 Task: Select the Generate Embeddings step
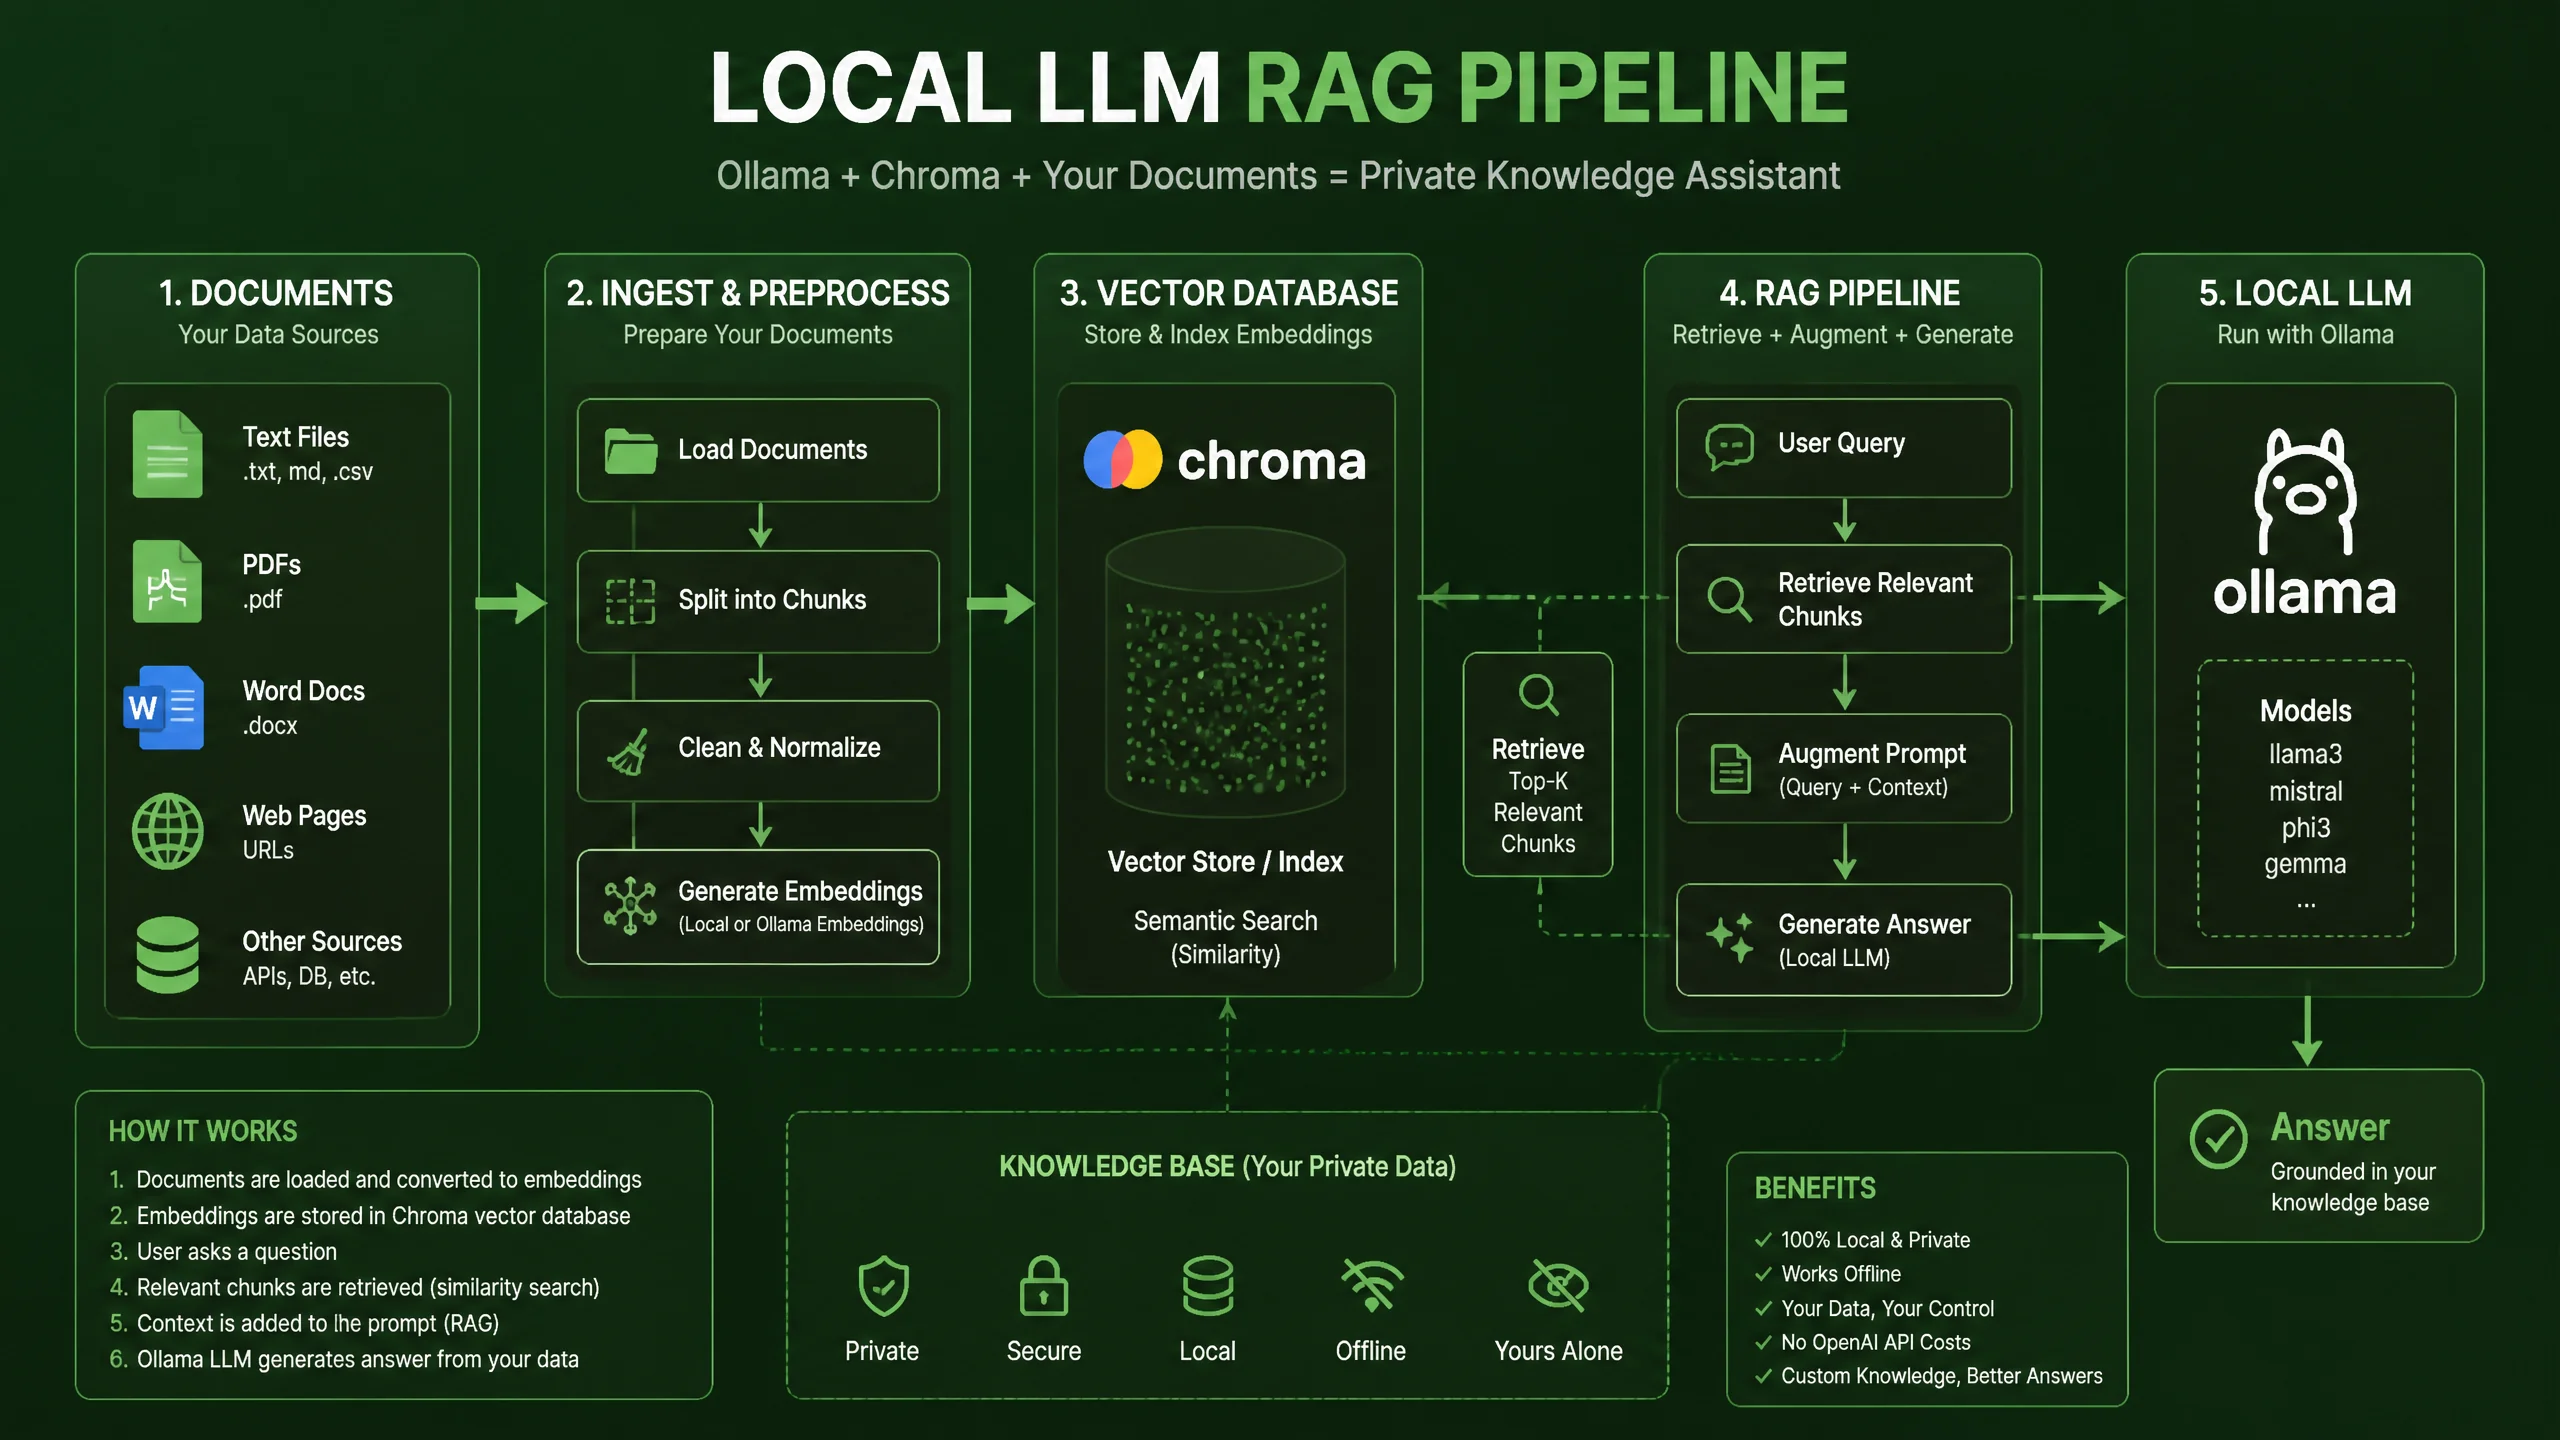click(x=758, y=907)
